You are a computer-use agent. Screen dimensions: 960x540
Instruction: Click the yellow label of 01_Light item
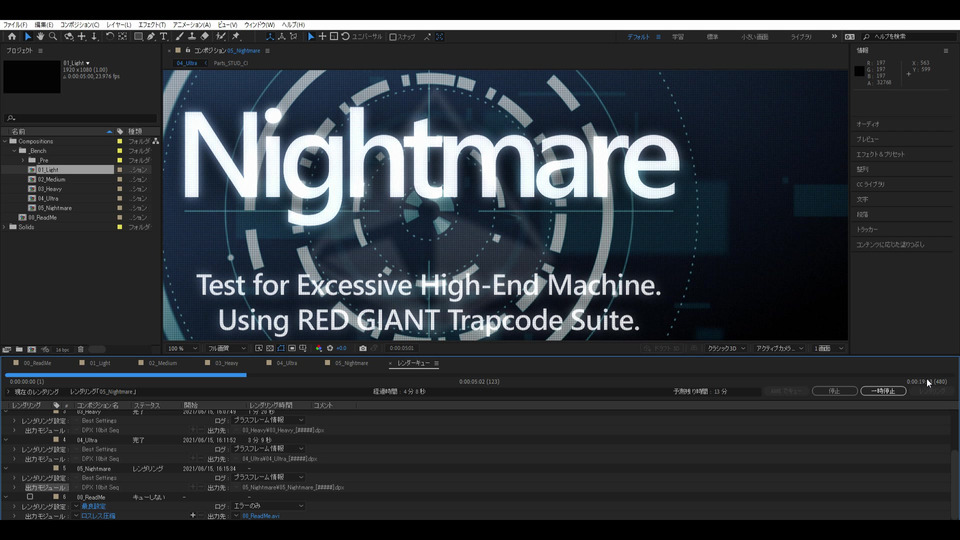[119, 170]
